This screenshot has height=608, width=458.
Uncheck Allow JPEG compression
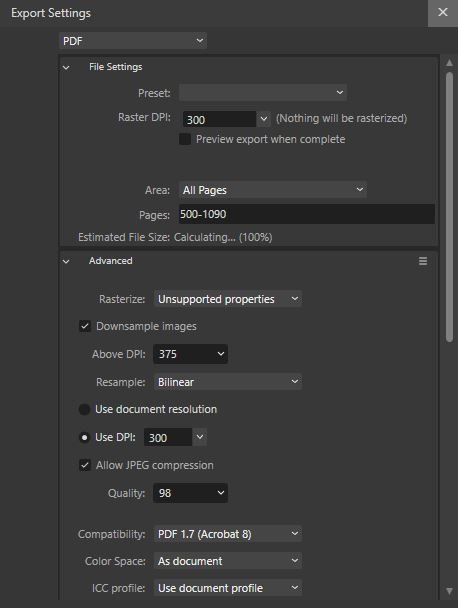(85, 465)
